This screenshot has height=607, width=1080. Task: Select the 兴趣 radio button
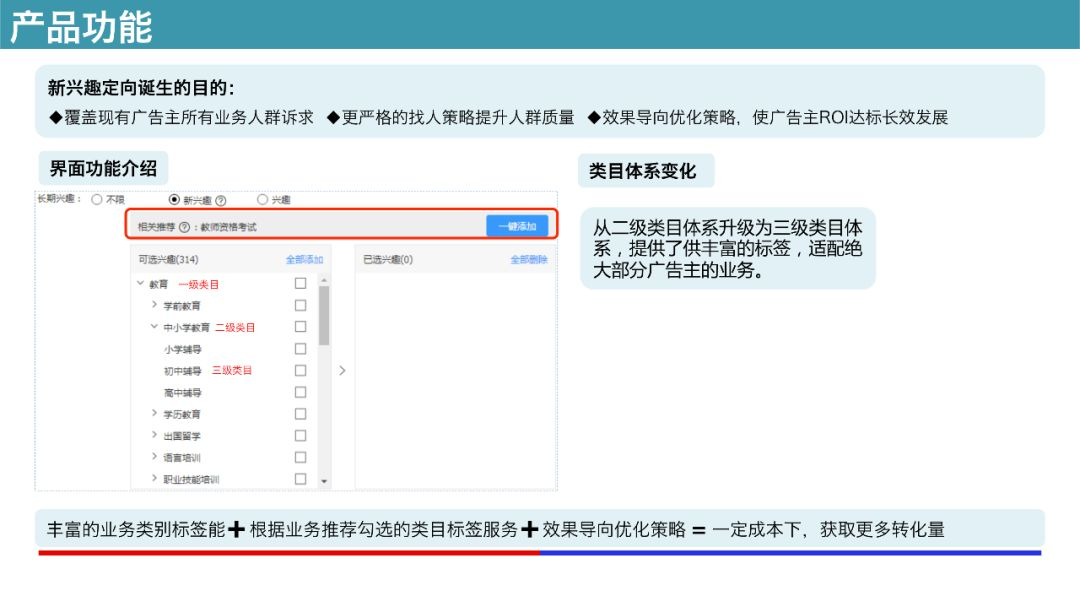click(x=261, y=199)
